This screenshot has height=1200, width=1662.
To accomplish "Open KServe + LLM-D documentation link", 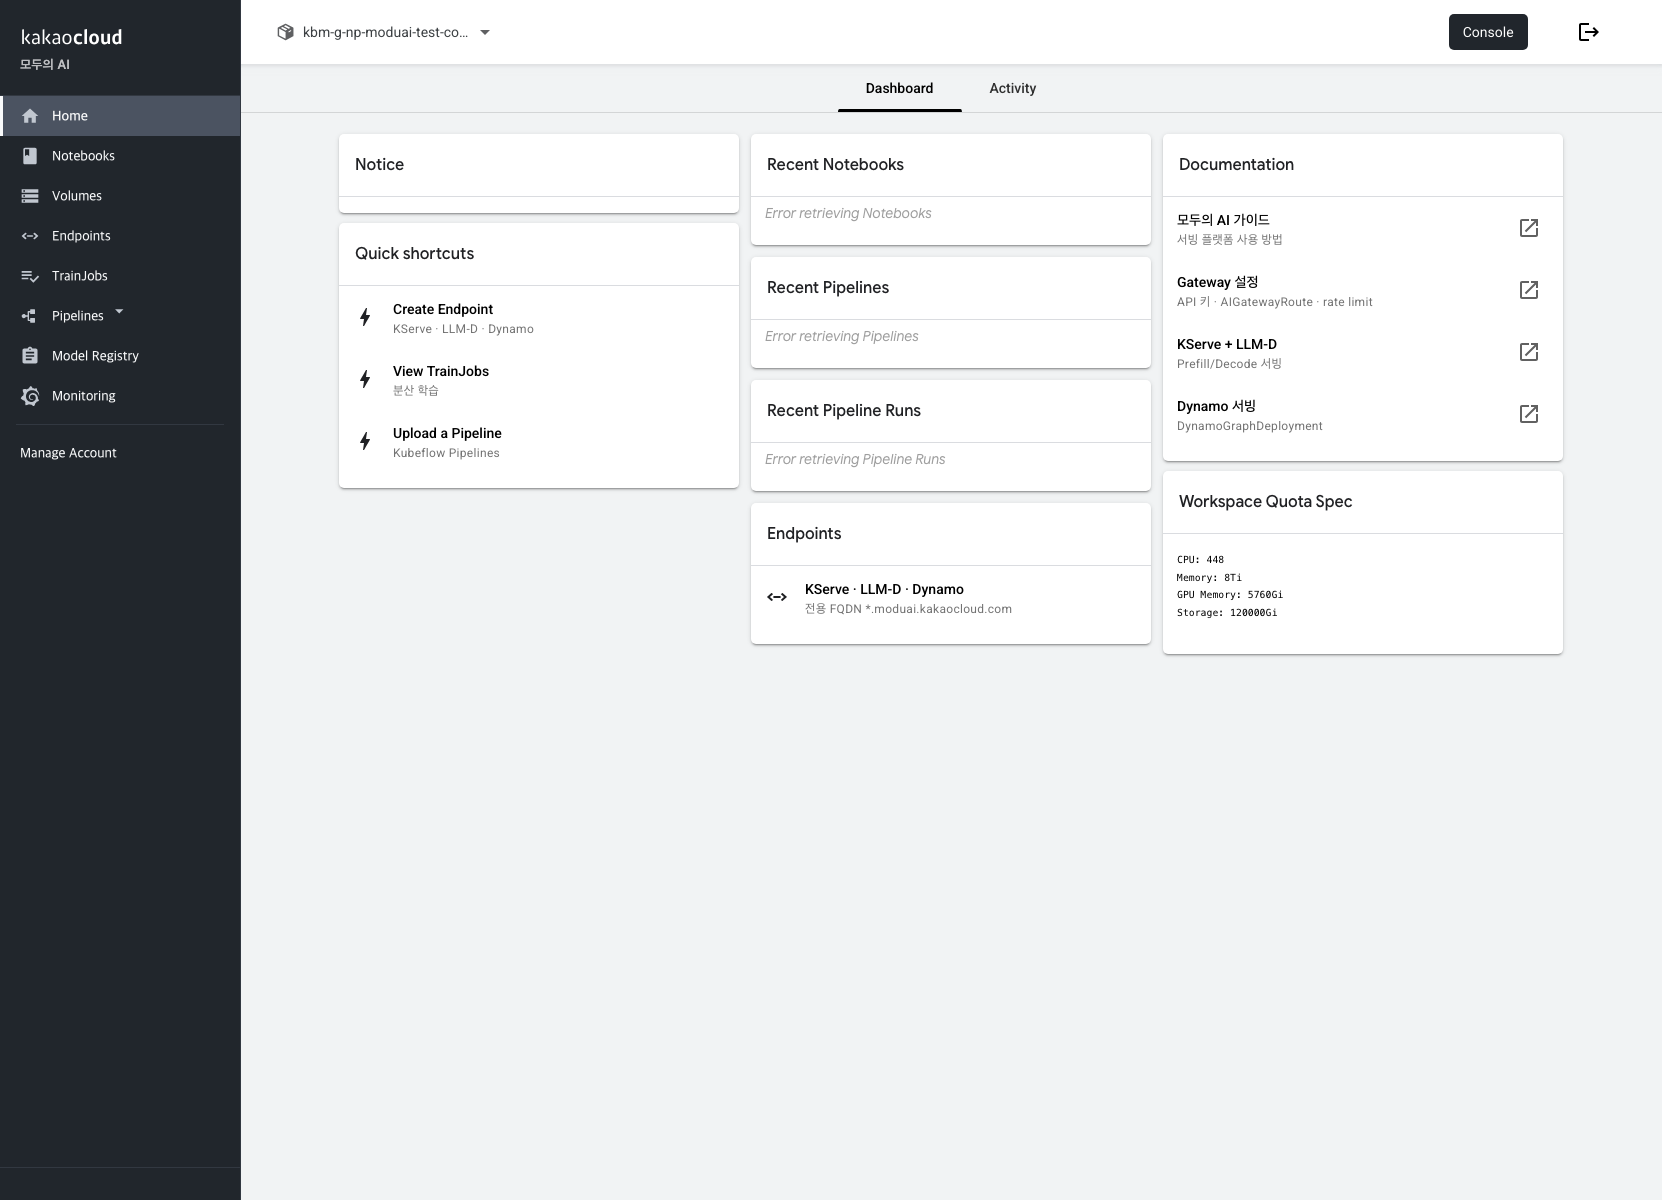I will click(1363, 352).
